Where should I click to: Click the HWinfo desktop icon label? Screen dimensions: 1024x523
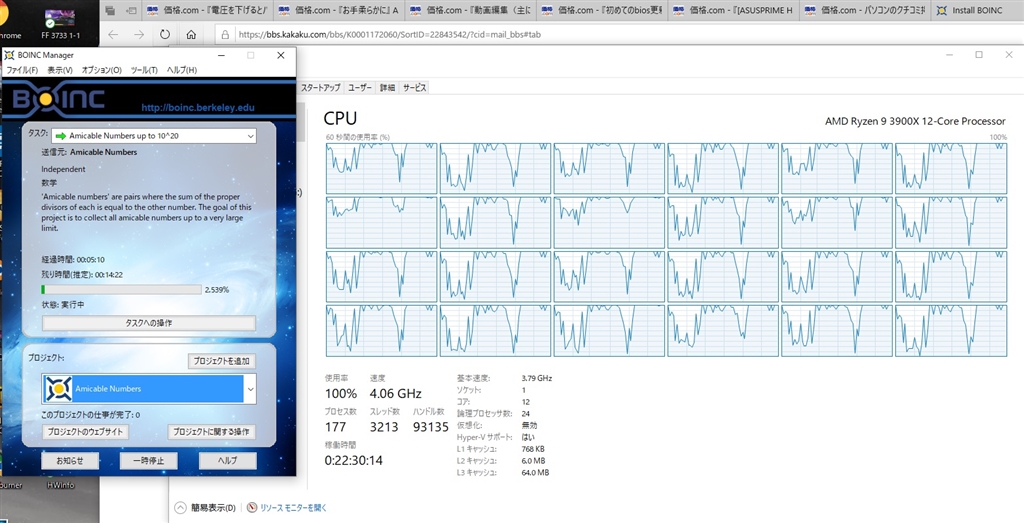pos(60,485)
